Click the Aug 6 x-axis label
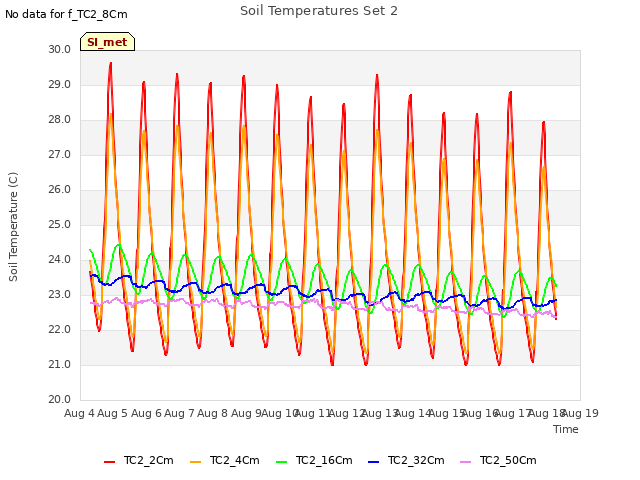Image resolution: width=640 pixels, height=480 pixels. click(146, 413)
